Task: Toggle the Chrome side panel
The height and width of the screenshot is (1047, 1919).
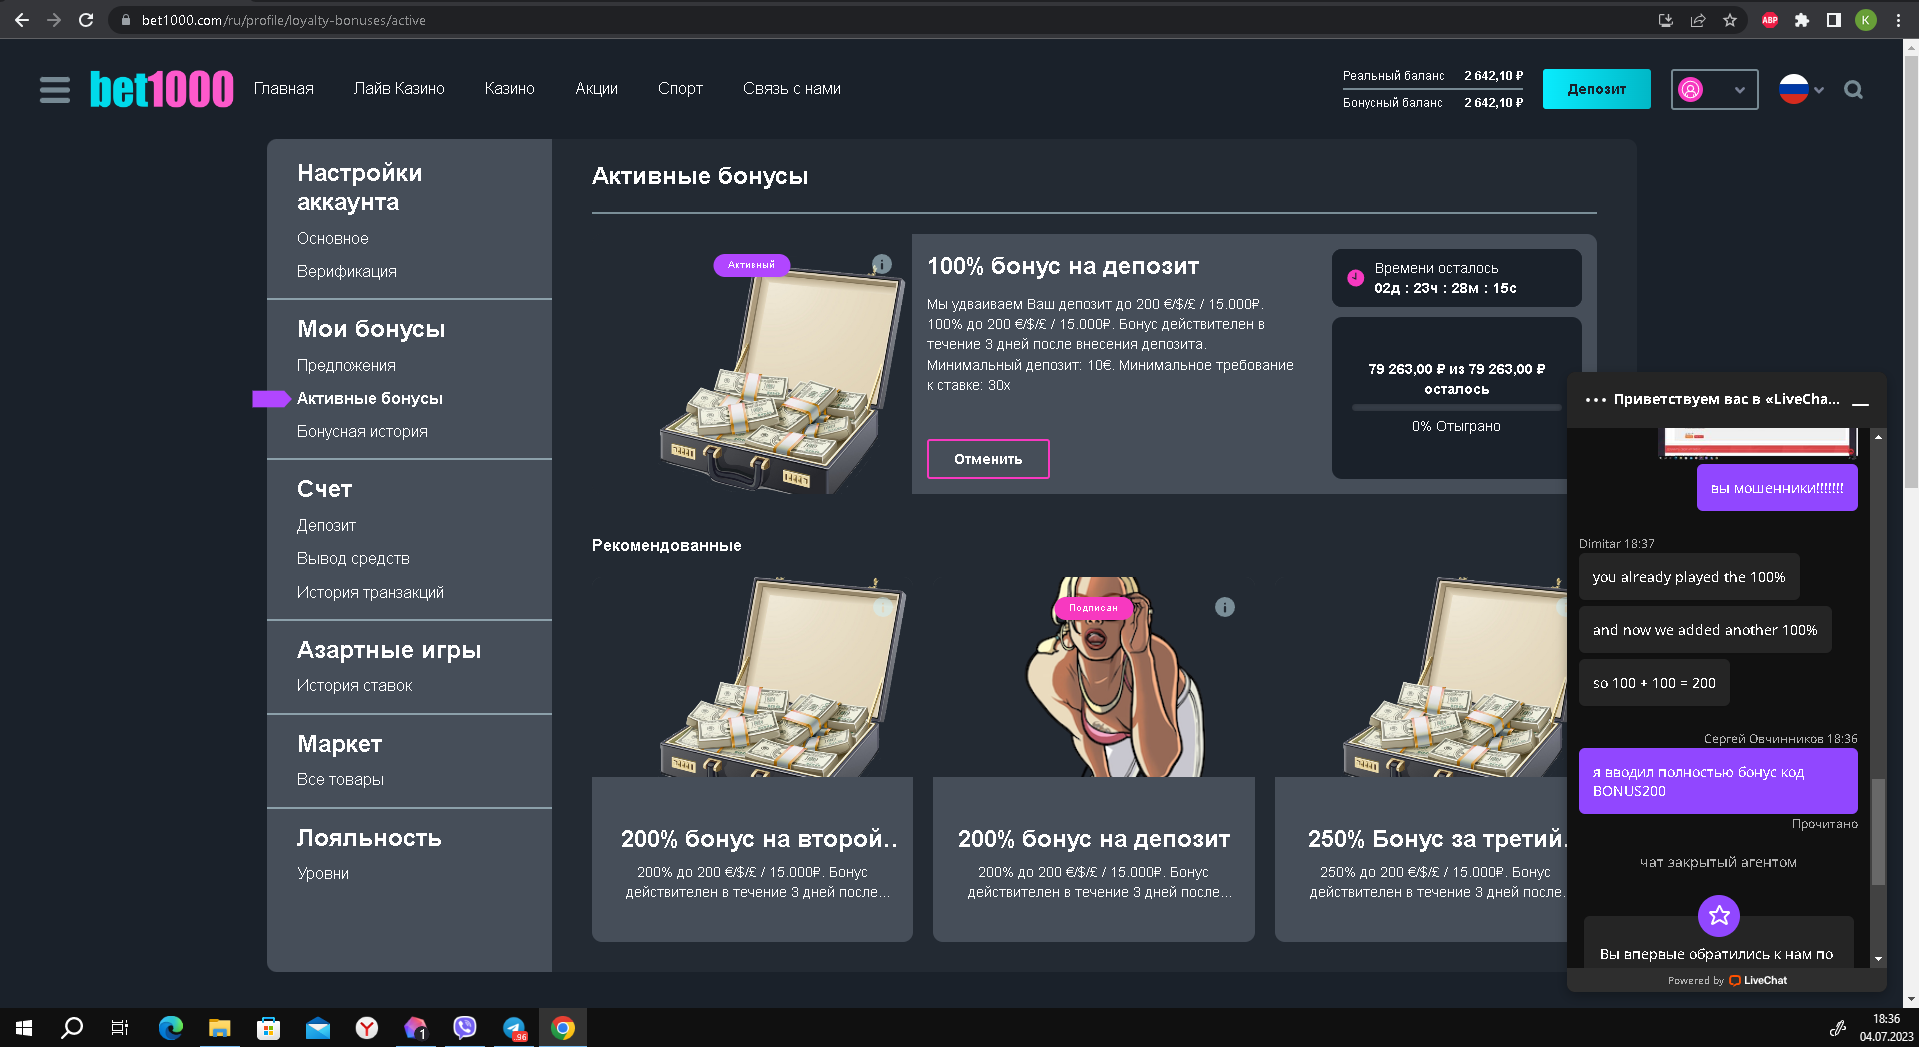Action: click(1834, 20)
